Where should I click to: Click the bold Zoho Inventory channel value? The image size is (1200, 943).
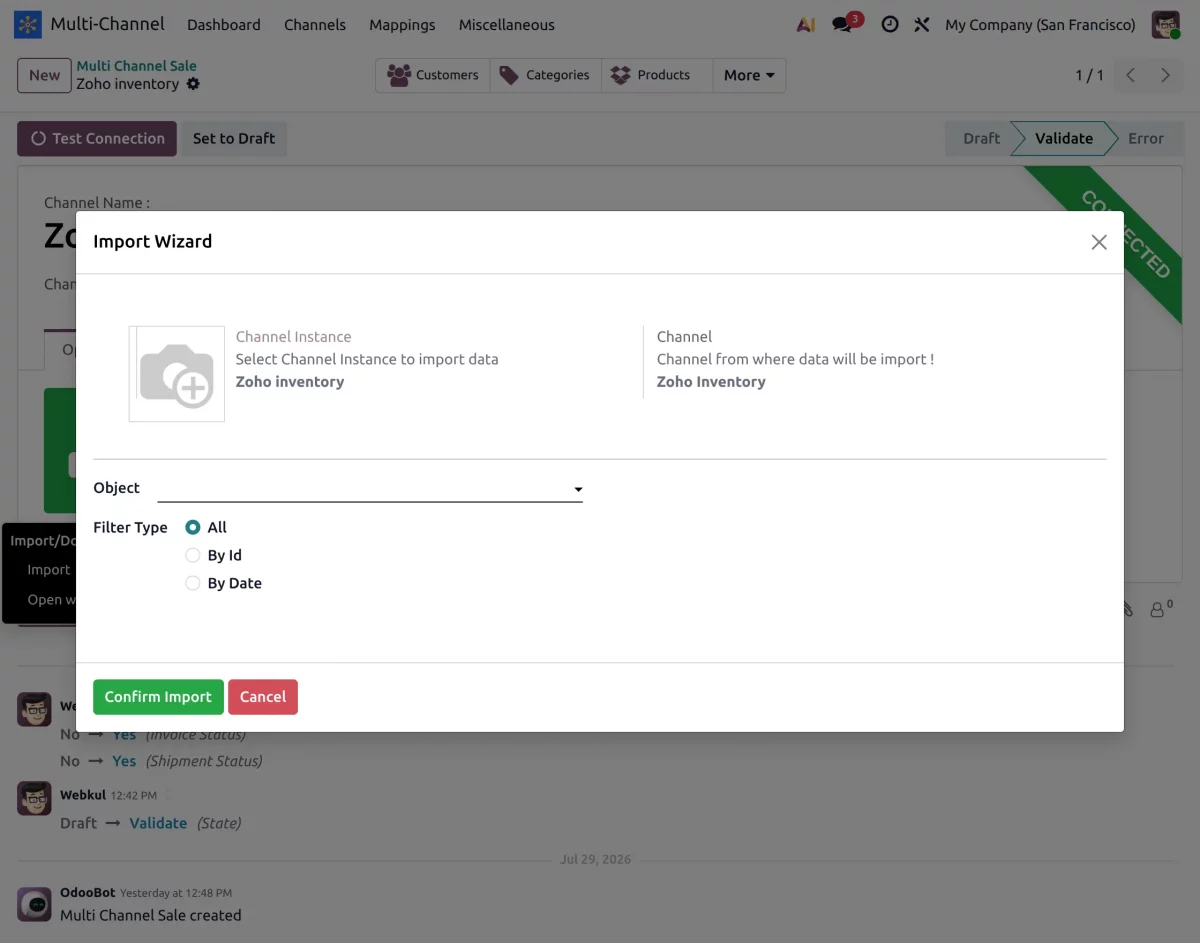[711, 382]
